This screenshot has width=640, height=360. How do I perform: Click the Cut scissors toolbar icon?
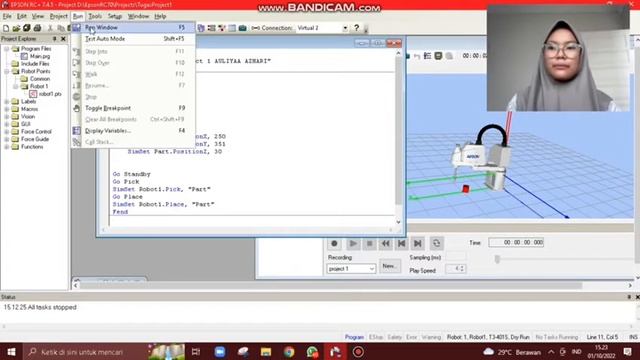click(x=50, y=28)
